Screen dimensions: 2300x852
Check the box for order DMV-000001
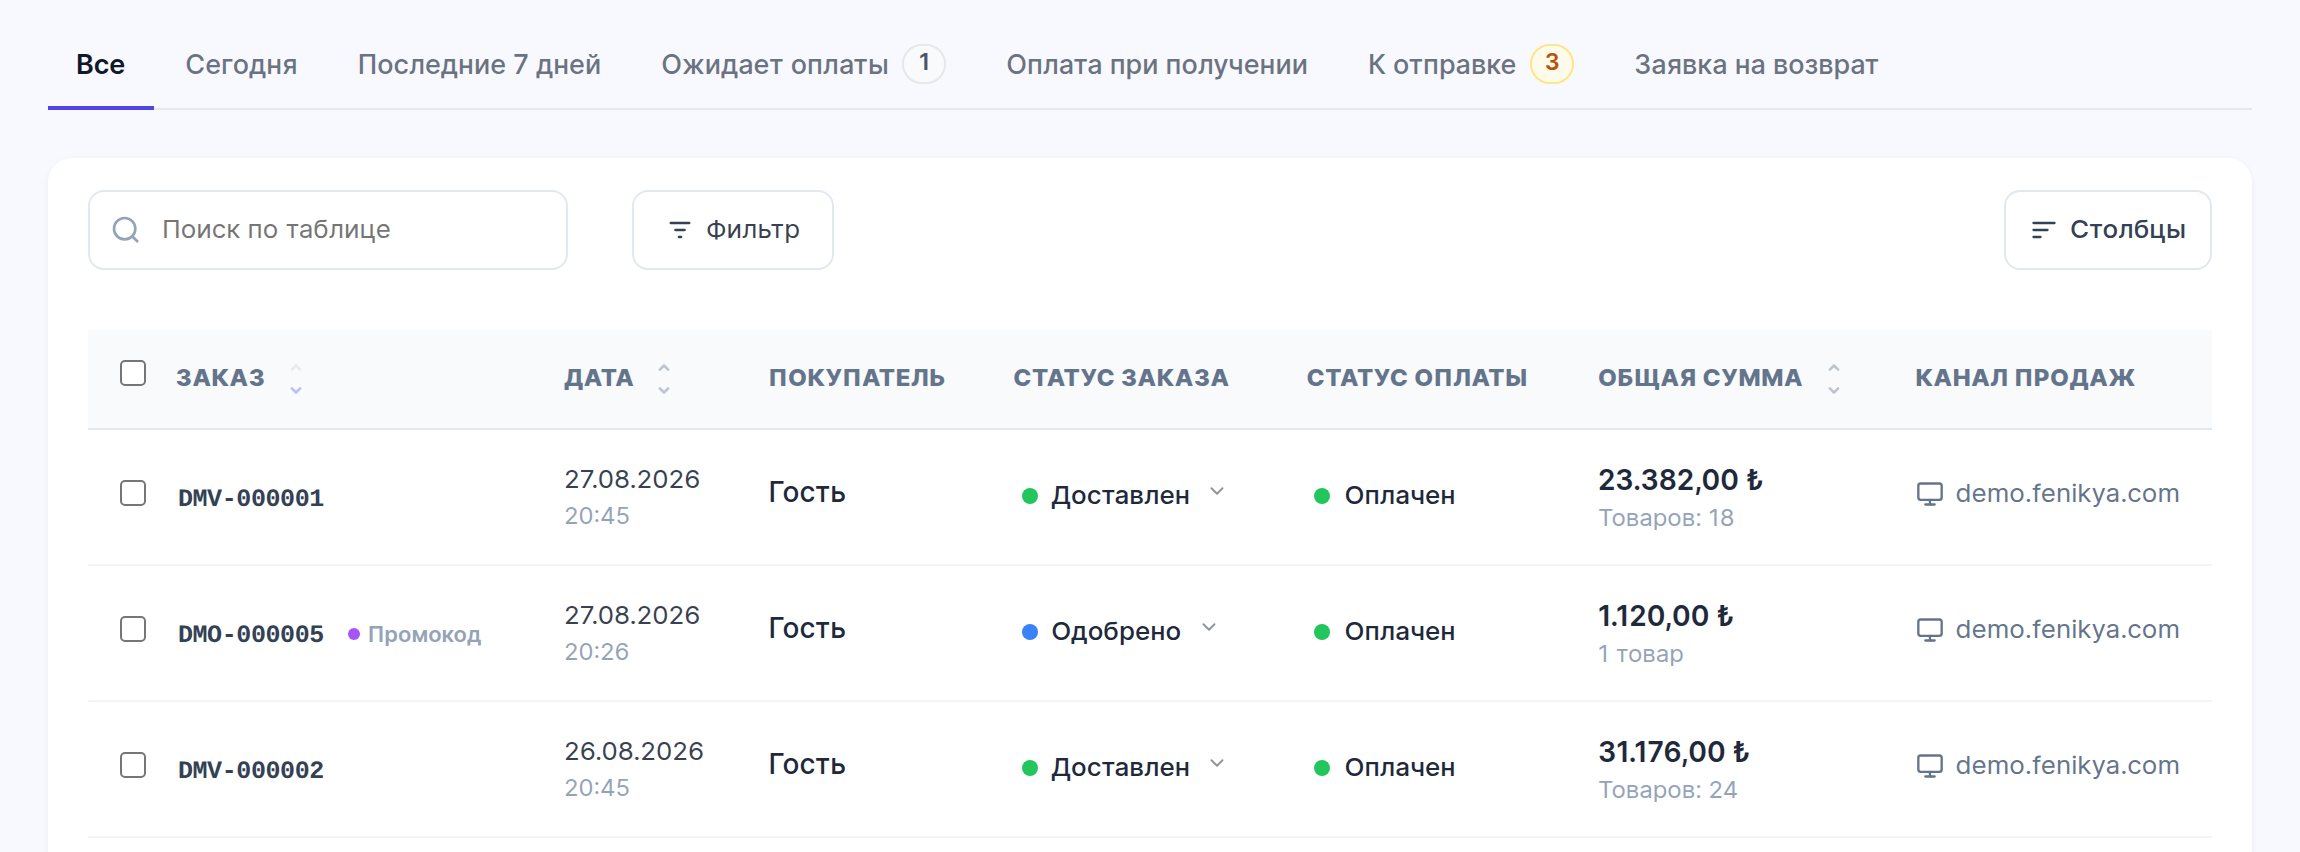click(133, 493)
